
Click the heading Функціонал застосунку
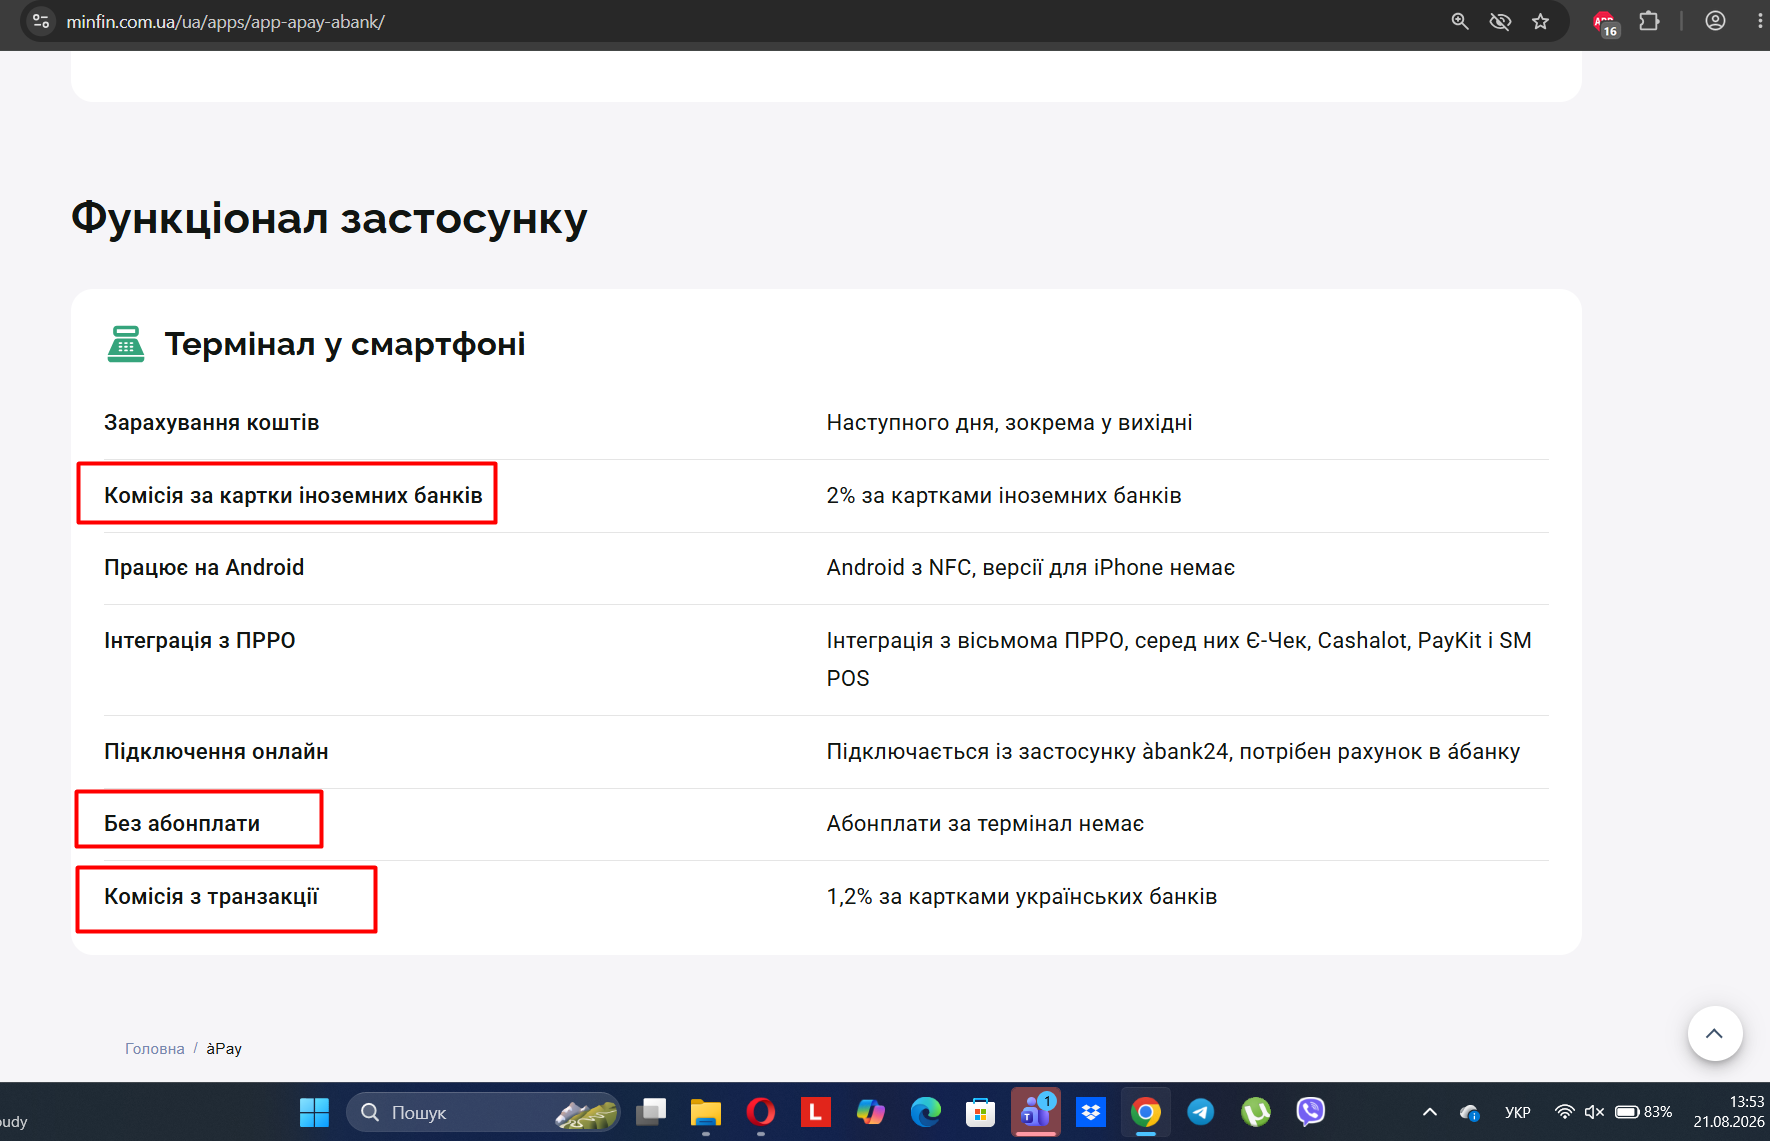329,218
